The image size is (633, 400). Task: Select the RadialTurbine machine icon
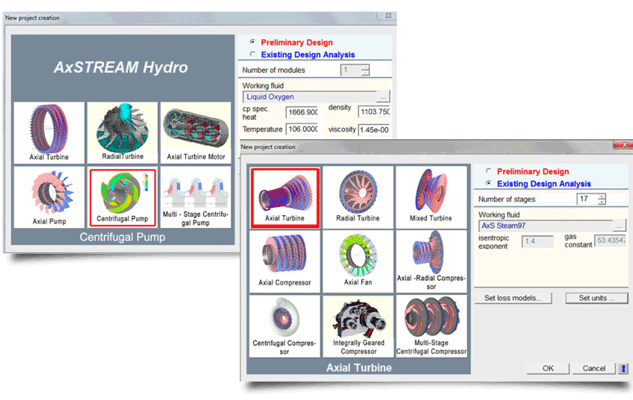(122, 132)
